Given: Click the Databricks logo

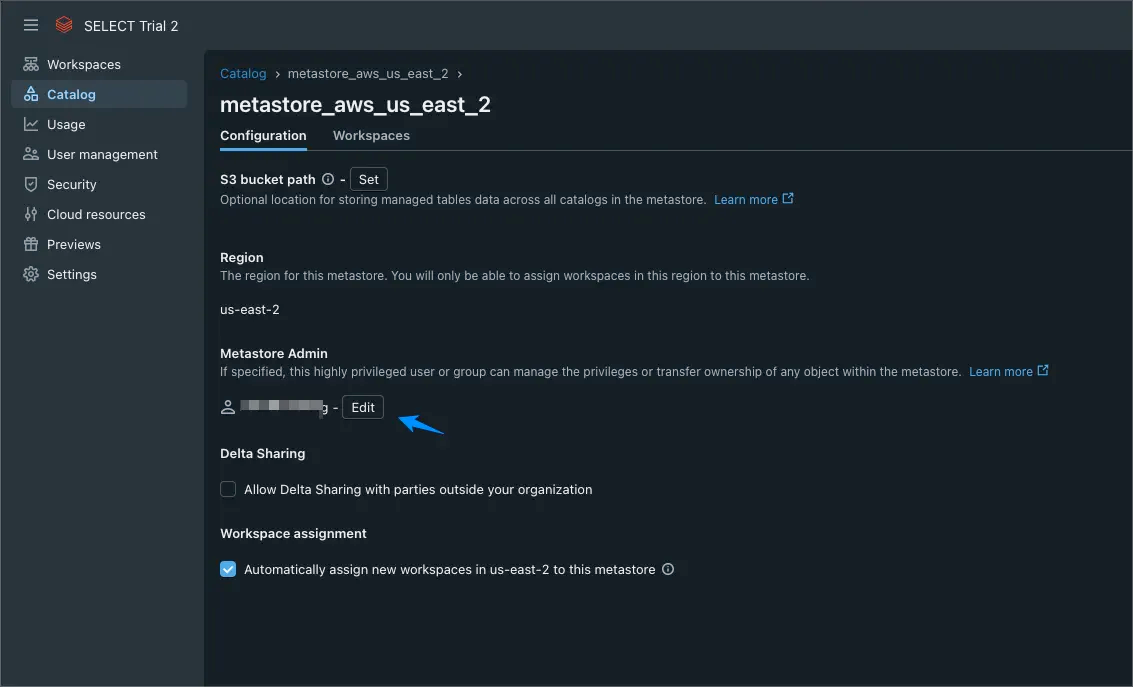Looking at the screenshot, I should 64,25.
